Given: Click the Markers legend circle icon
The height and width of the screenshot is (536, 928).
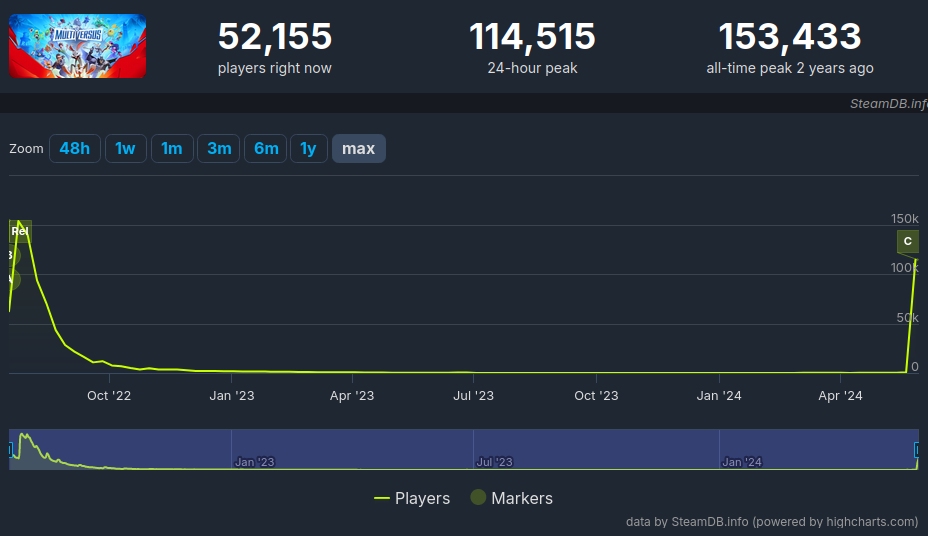Looking at the screenshot, I should tap(478, 498).
